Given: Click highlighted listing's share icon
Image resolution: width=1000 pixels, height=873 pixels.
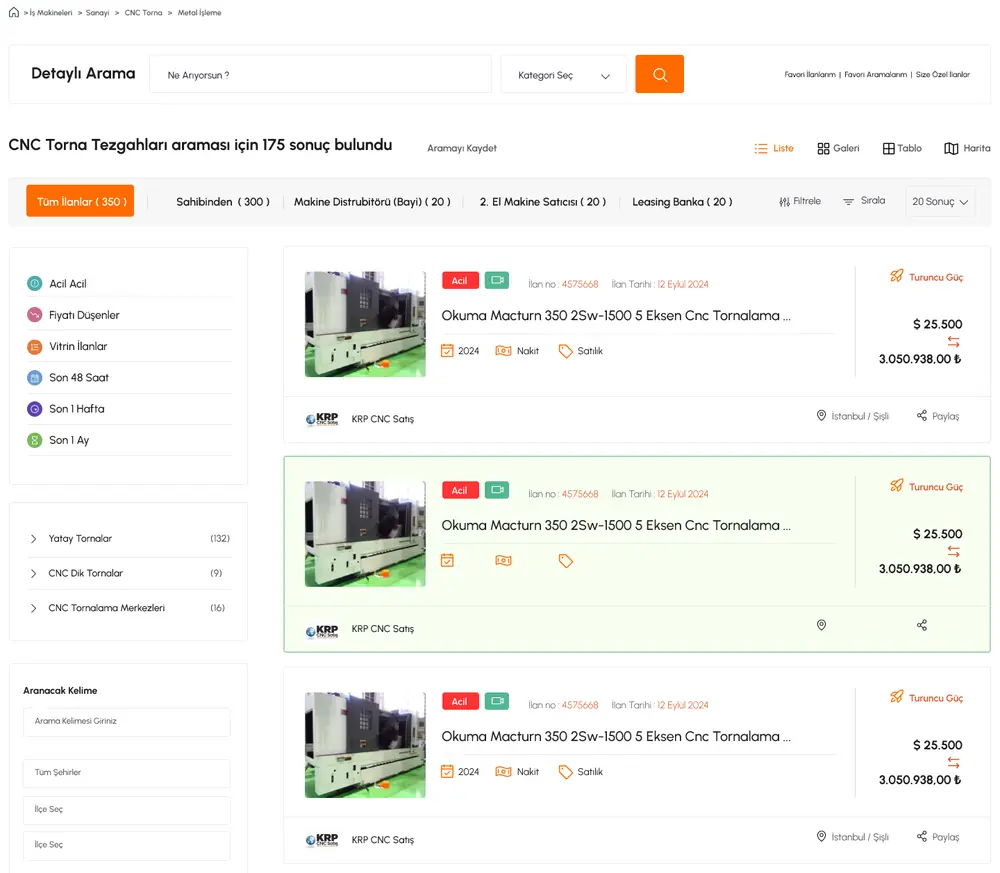Looking at the screenshot, I should coord(922,625).
